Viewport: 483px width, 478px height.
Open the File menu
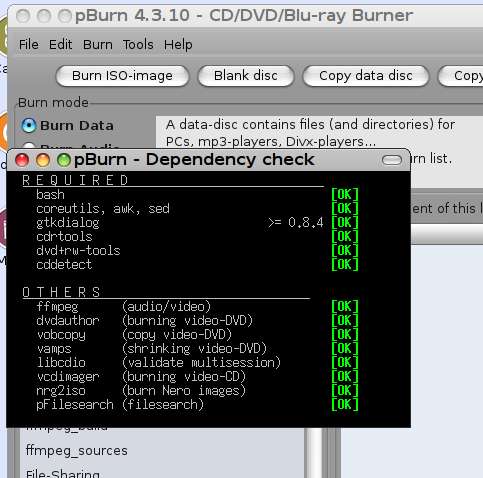28,45
